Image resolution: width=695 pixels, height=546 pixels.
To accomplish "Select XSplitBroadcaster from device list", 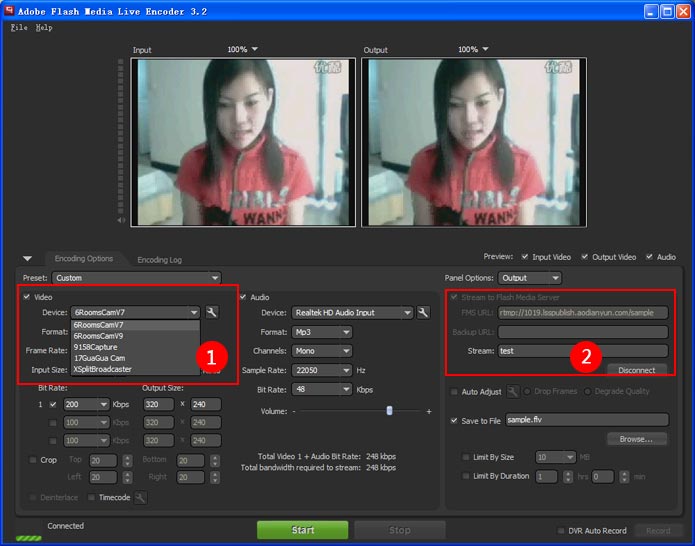I will 135,369.
